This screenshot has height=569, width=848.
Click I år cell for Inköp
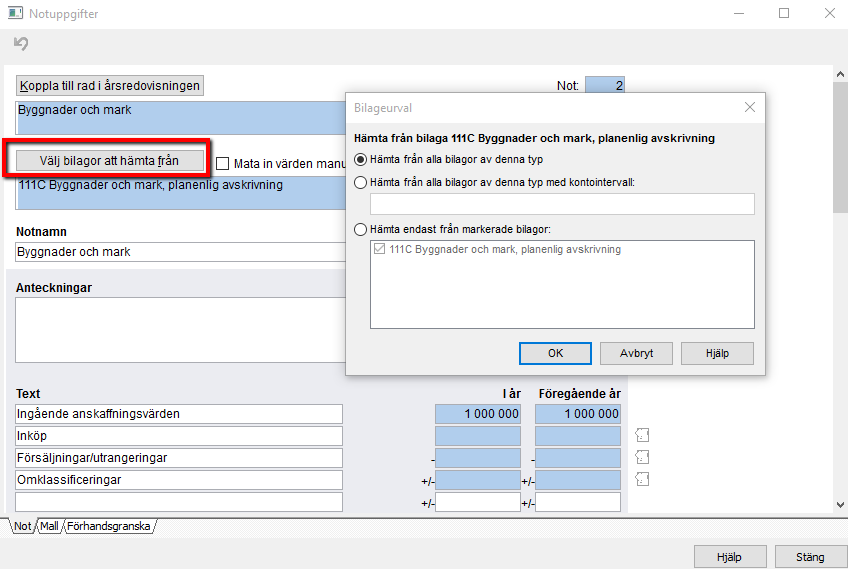pyautogui.click(x=478, y=436)
